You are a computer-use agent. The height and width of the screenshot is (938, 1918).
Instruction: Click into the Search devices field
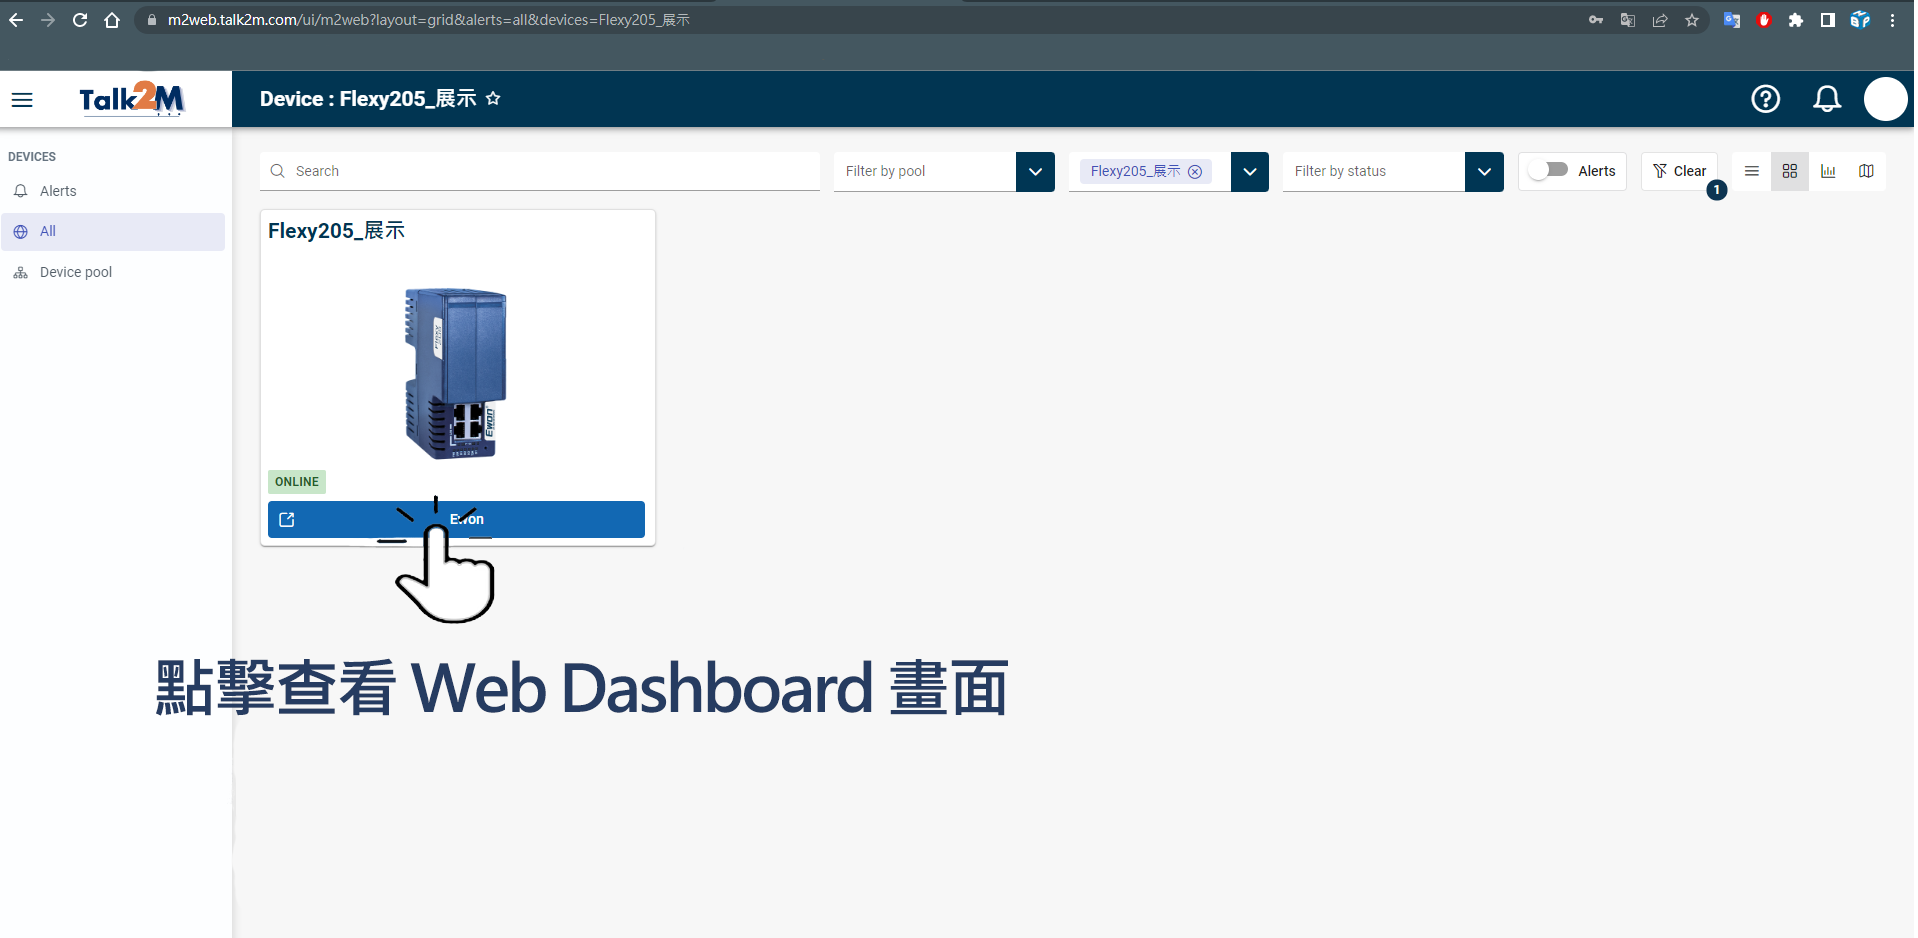540,171
